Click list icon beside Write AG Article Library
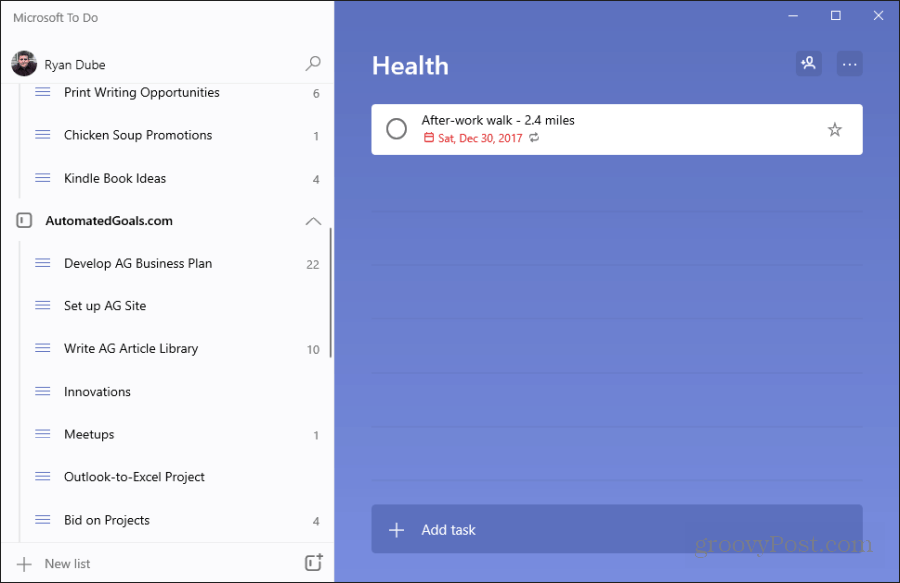Screen dimensions: 900x583 pyautogui.click(x=42, y=348)
